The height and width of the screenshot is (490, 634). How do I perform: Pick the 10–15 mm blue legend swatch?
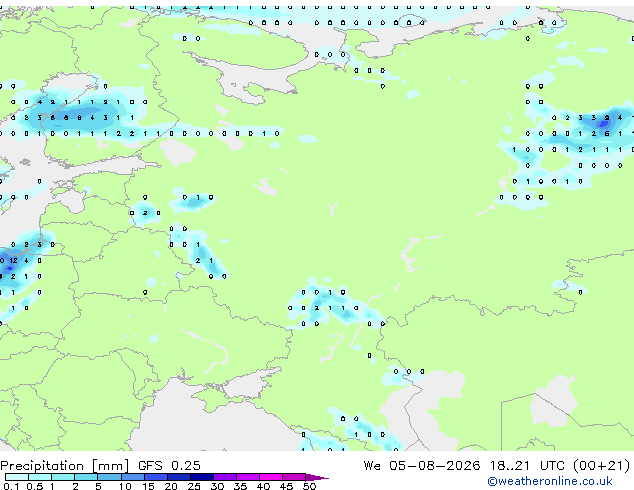coord(132,477)
